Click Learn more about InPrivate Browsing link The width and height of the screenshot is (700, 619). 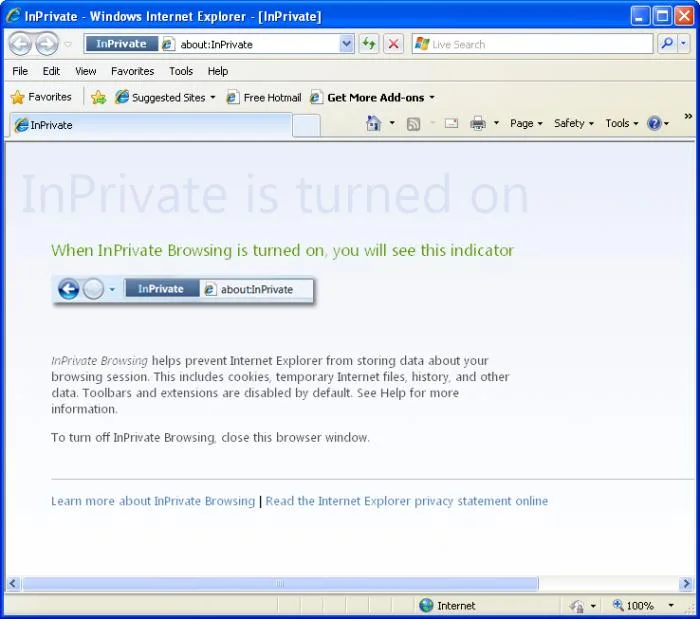153,501
